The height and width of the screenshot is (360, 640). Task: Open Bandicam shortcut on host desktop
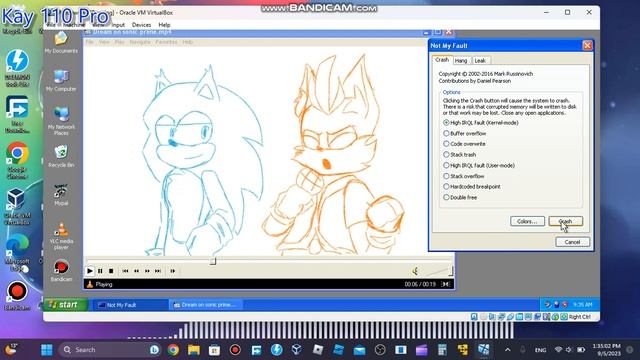[17, 296]
